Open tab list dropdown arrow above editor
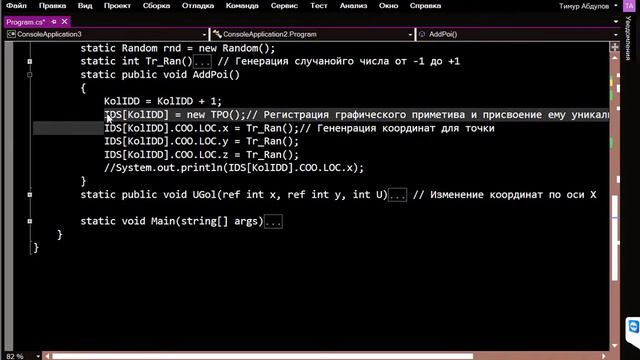640x360 pixels. [x=616, y=22]
